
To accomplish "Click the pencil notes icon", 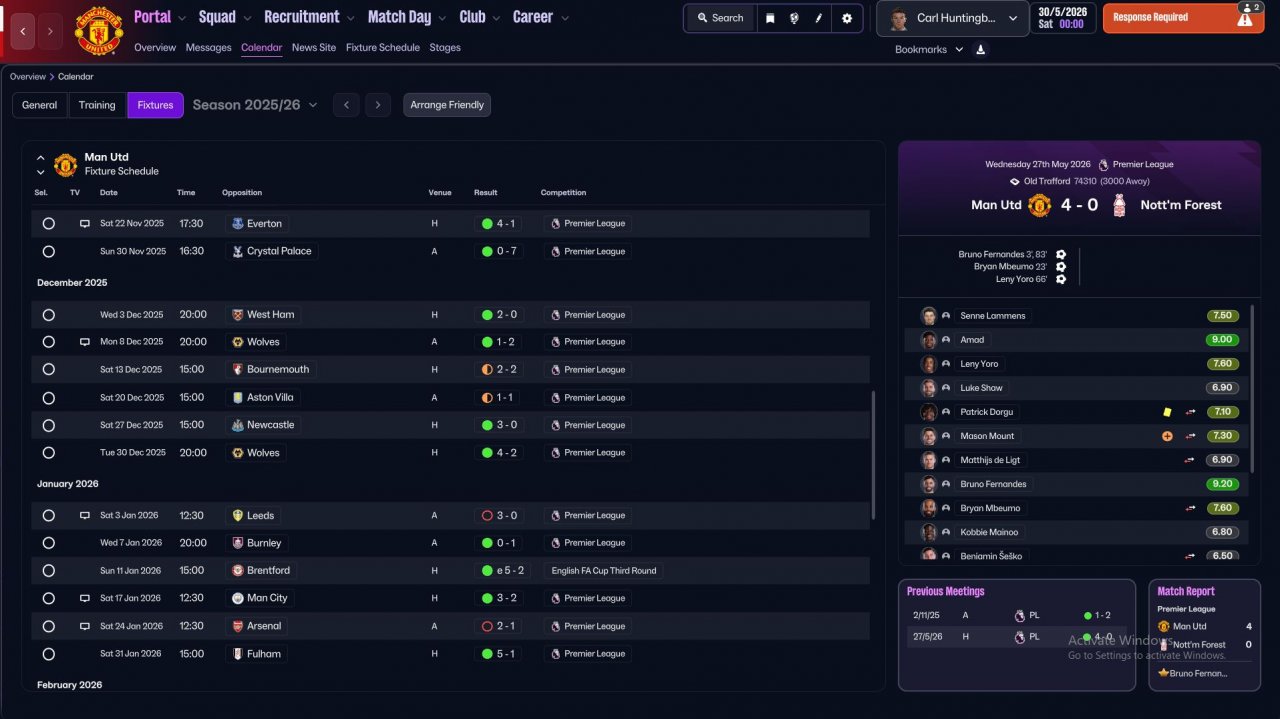I will [818, 18].
